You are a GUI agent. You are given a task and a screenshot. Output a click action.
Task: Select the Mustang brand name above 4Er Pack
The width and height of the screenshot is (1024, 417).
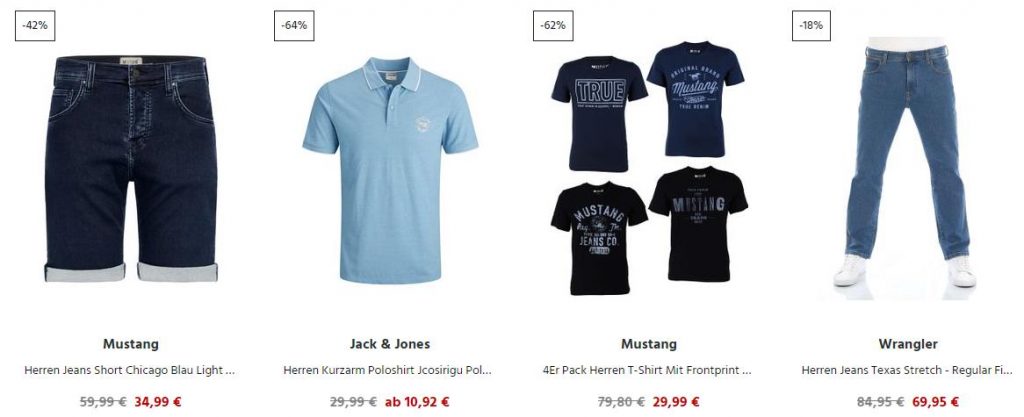coord(649,344)
